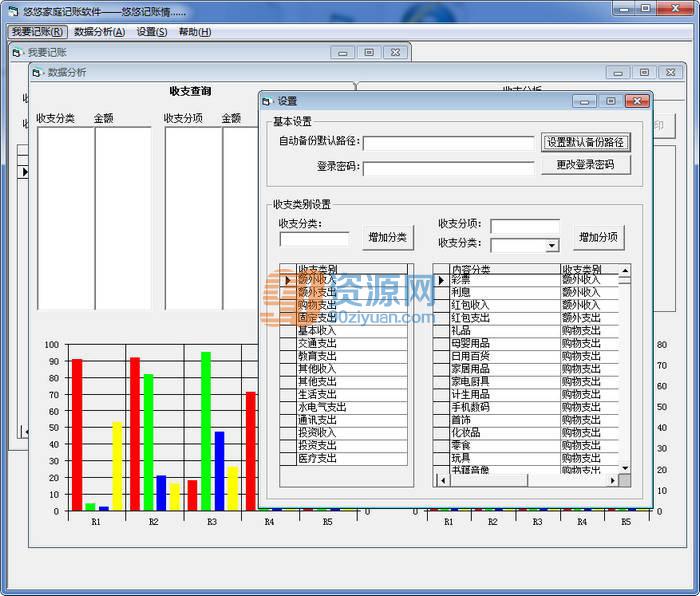
Task: Select the 红包收入 row
Action: click(526, 305)
